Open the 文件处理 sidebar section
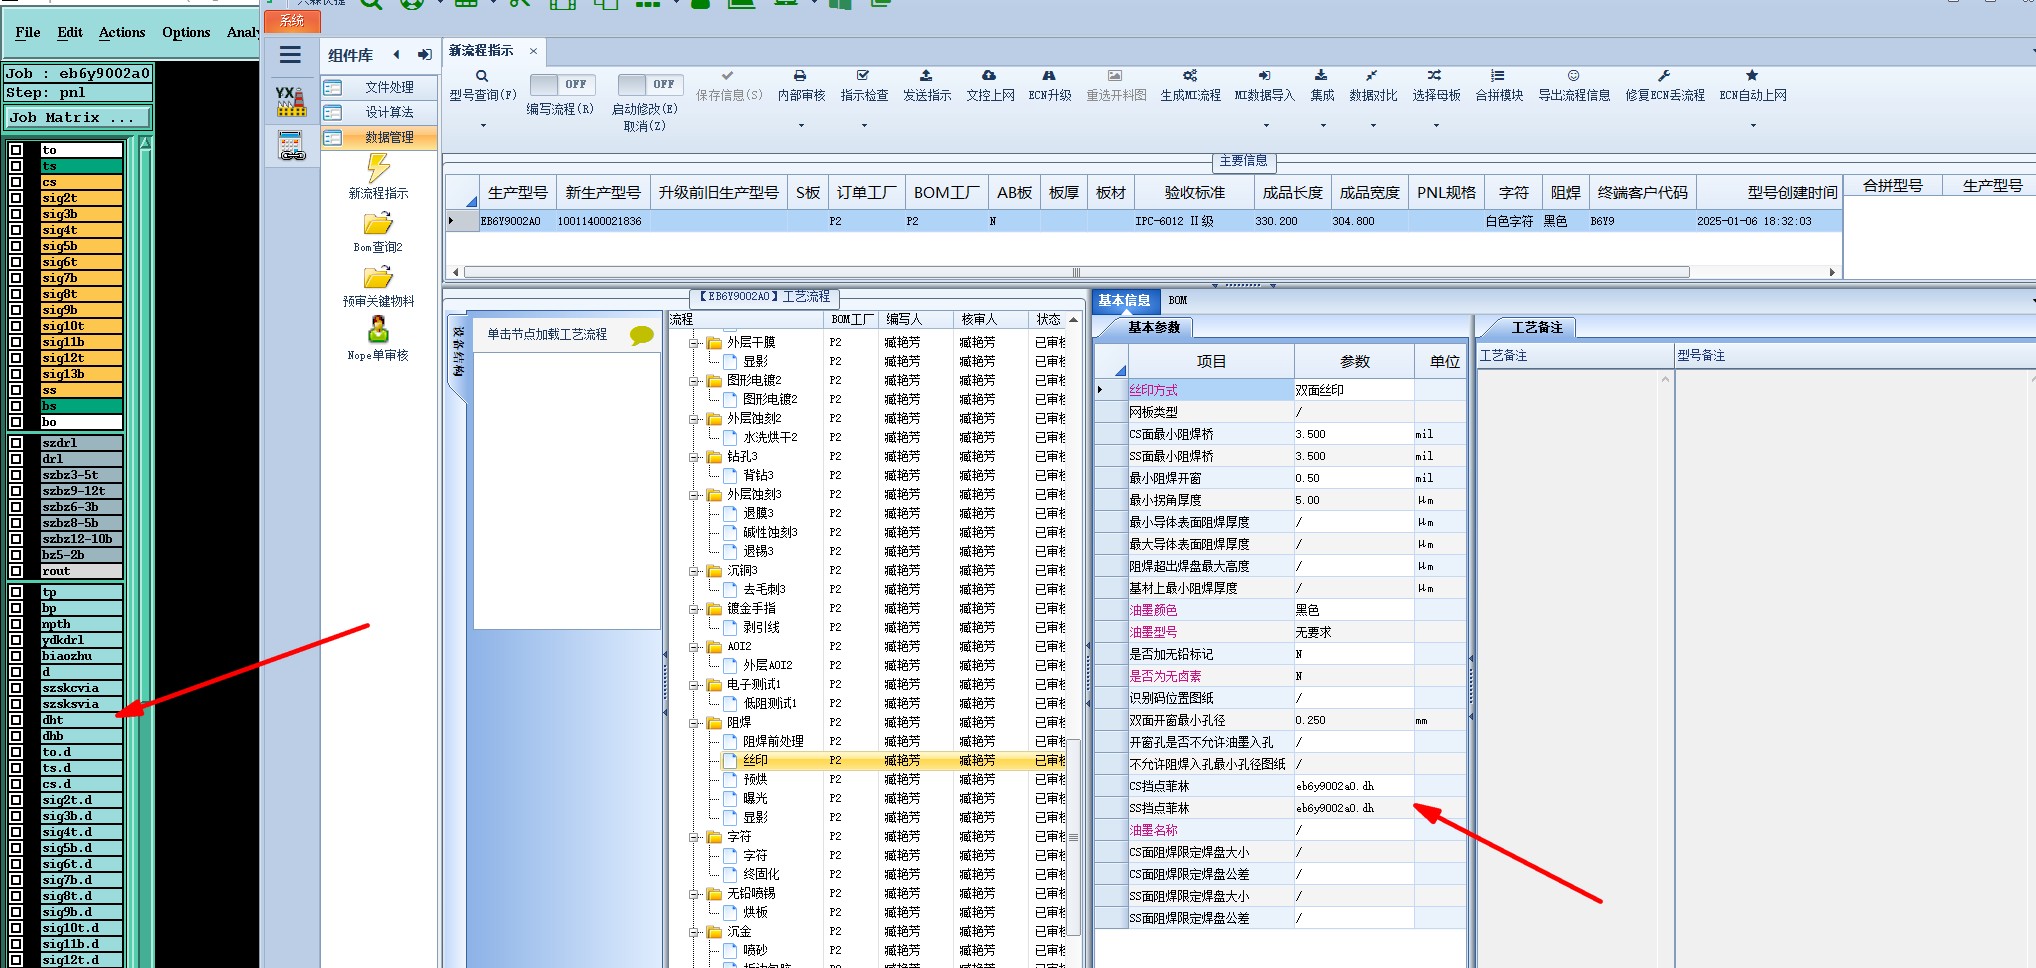The image size is (2036, 968). click(379, 87)
